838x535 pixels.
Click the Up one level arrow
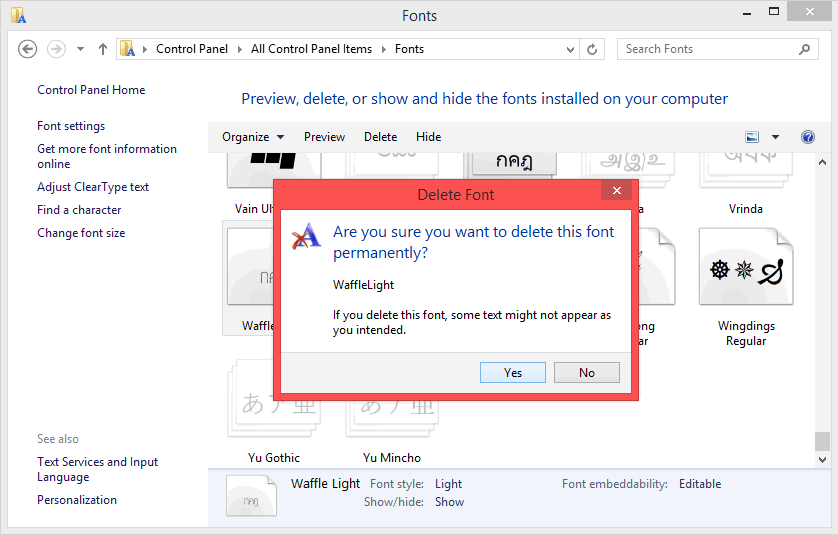point(103,49)
